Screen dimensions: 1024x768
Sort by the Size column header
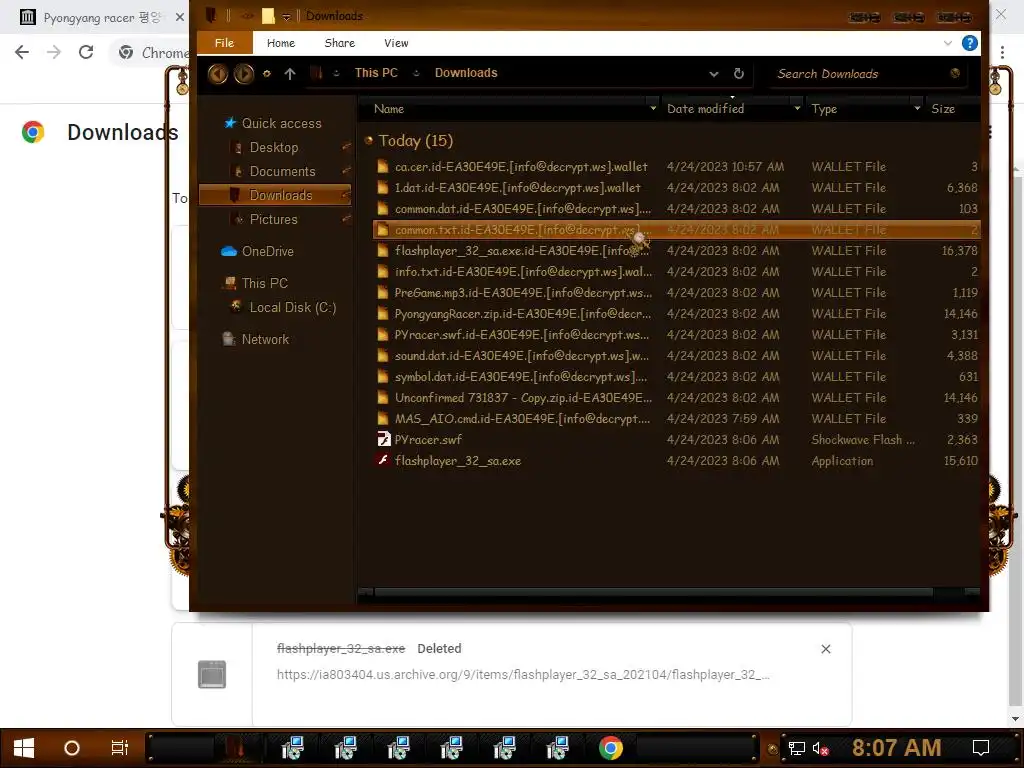pyautogui.click(x=942, y=109)
